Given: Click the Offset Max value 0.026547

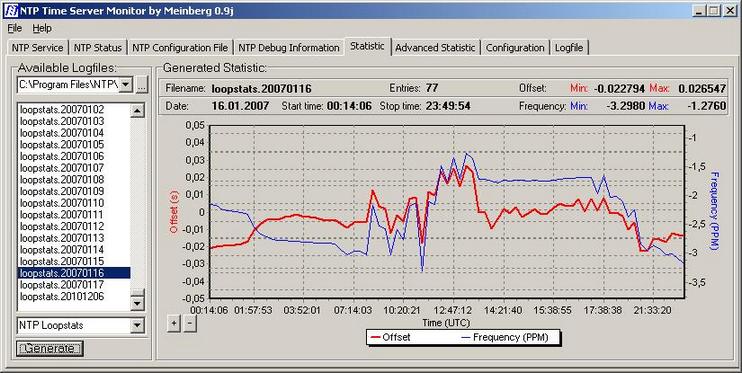Looking at the screenshot, I should point(702,89).
